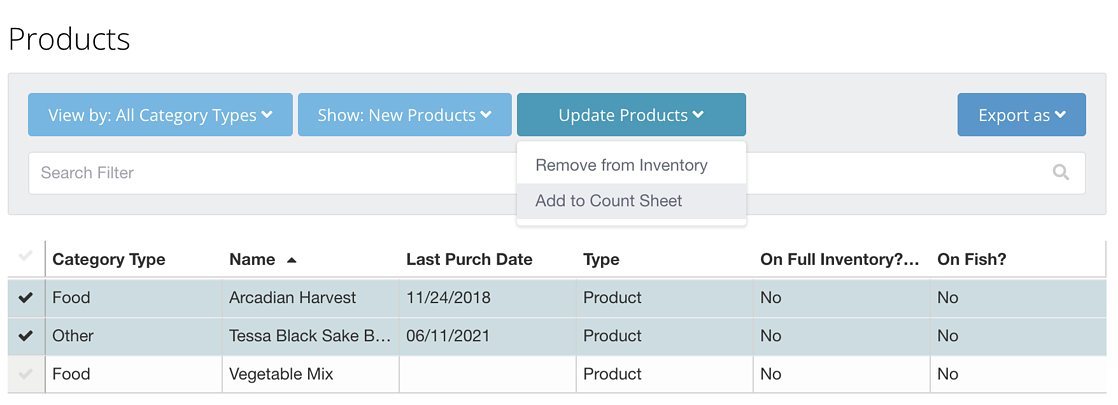
Task: Sort by Type column header
Action: pyautogui.click(x=601, y=260)
